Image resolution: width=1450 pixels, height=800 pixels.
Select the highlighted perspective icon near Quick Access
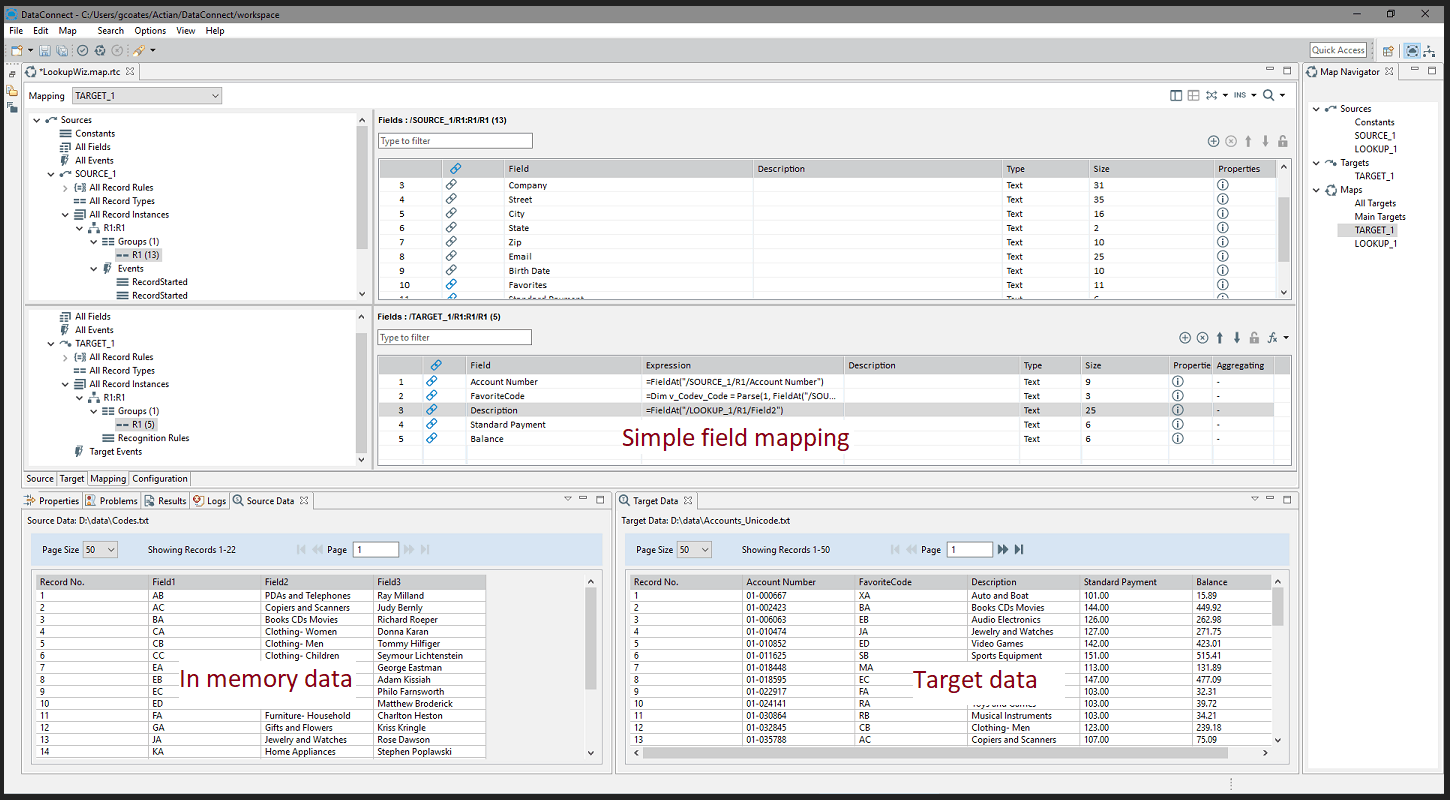pos(1412,49)
